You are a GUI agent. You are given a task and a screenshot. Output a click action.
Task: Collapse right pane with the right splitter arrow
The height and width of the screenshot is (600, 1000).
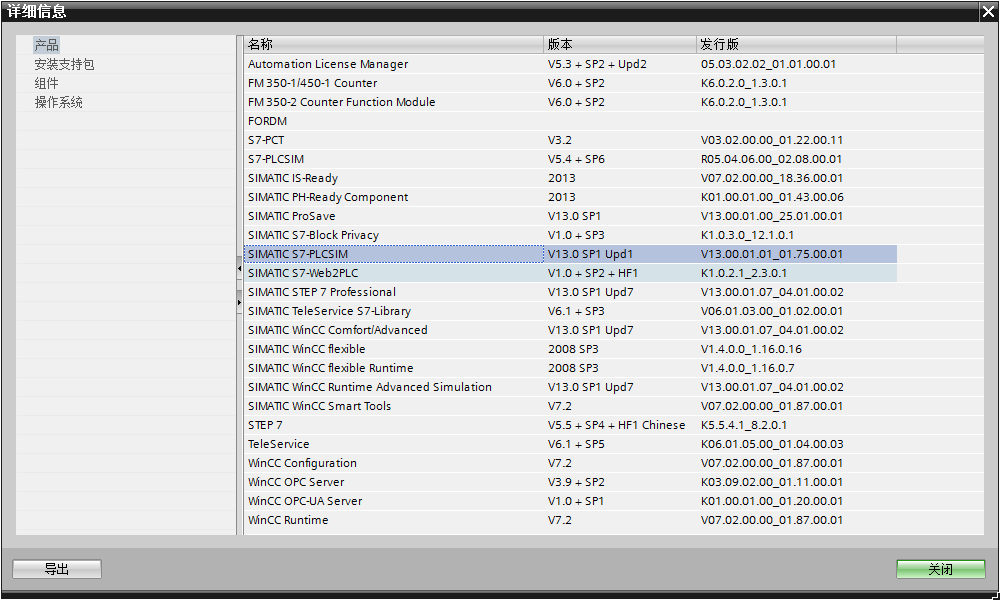tap(239, 302)
